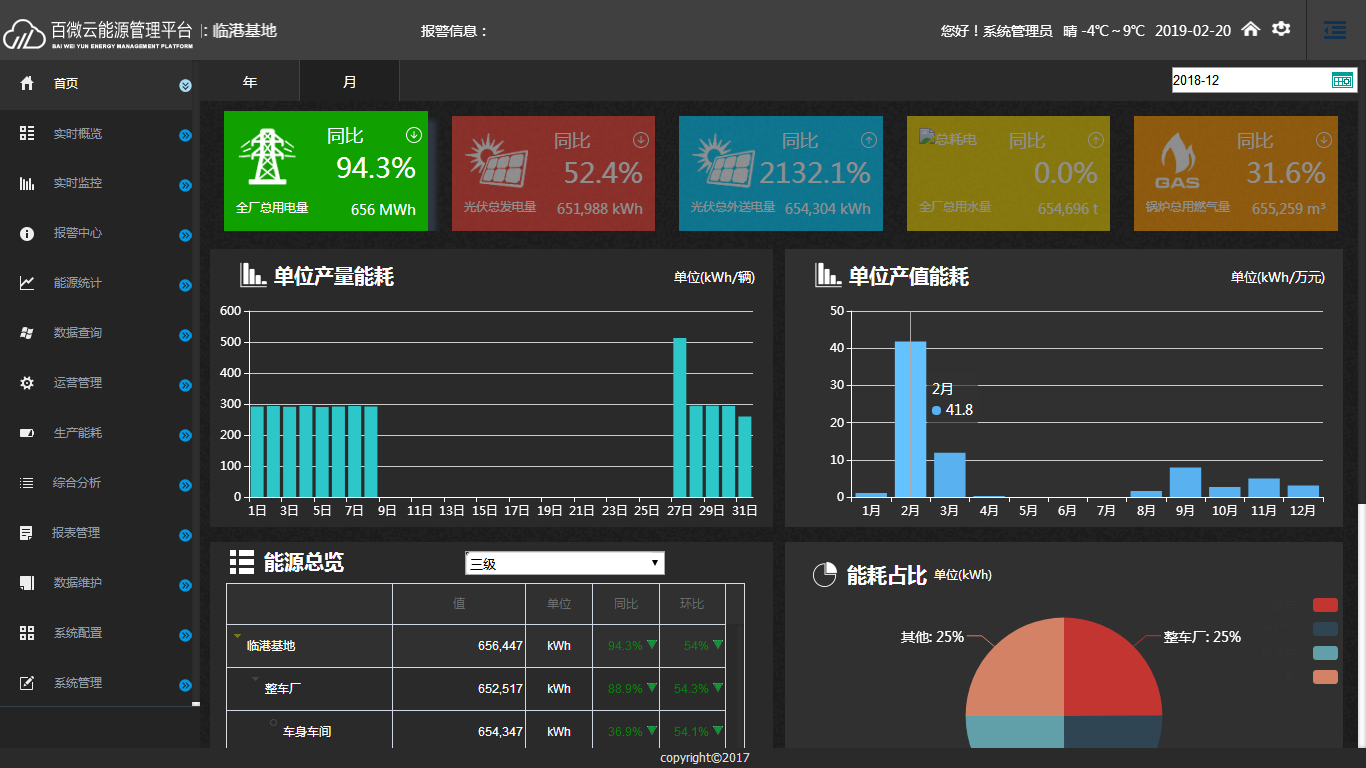Toggle the salmon 其他 legend item
The height and width of the screenshot is (768, 1366).
[x=1325, y=677]
